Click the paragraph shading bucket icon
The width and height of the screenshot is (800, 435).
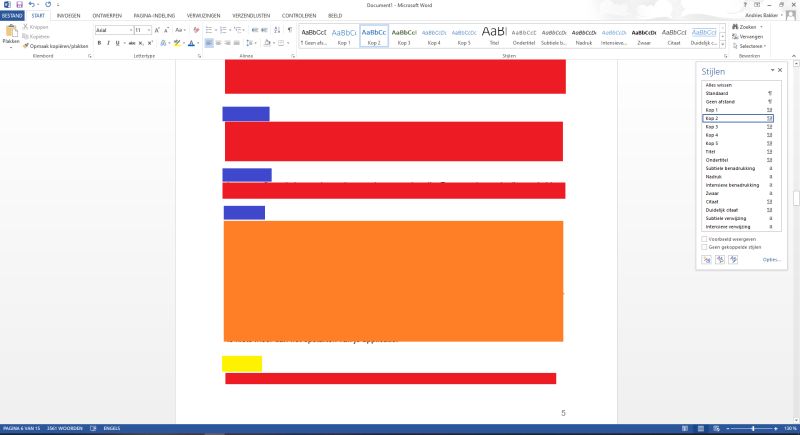266,43
